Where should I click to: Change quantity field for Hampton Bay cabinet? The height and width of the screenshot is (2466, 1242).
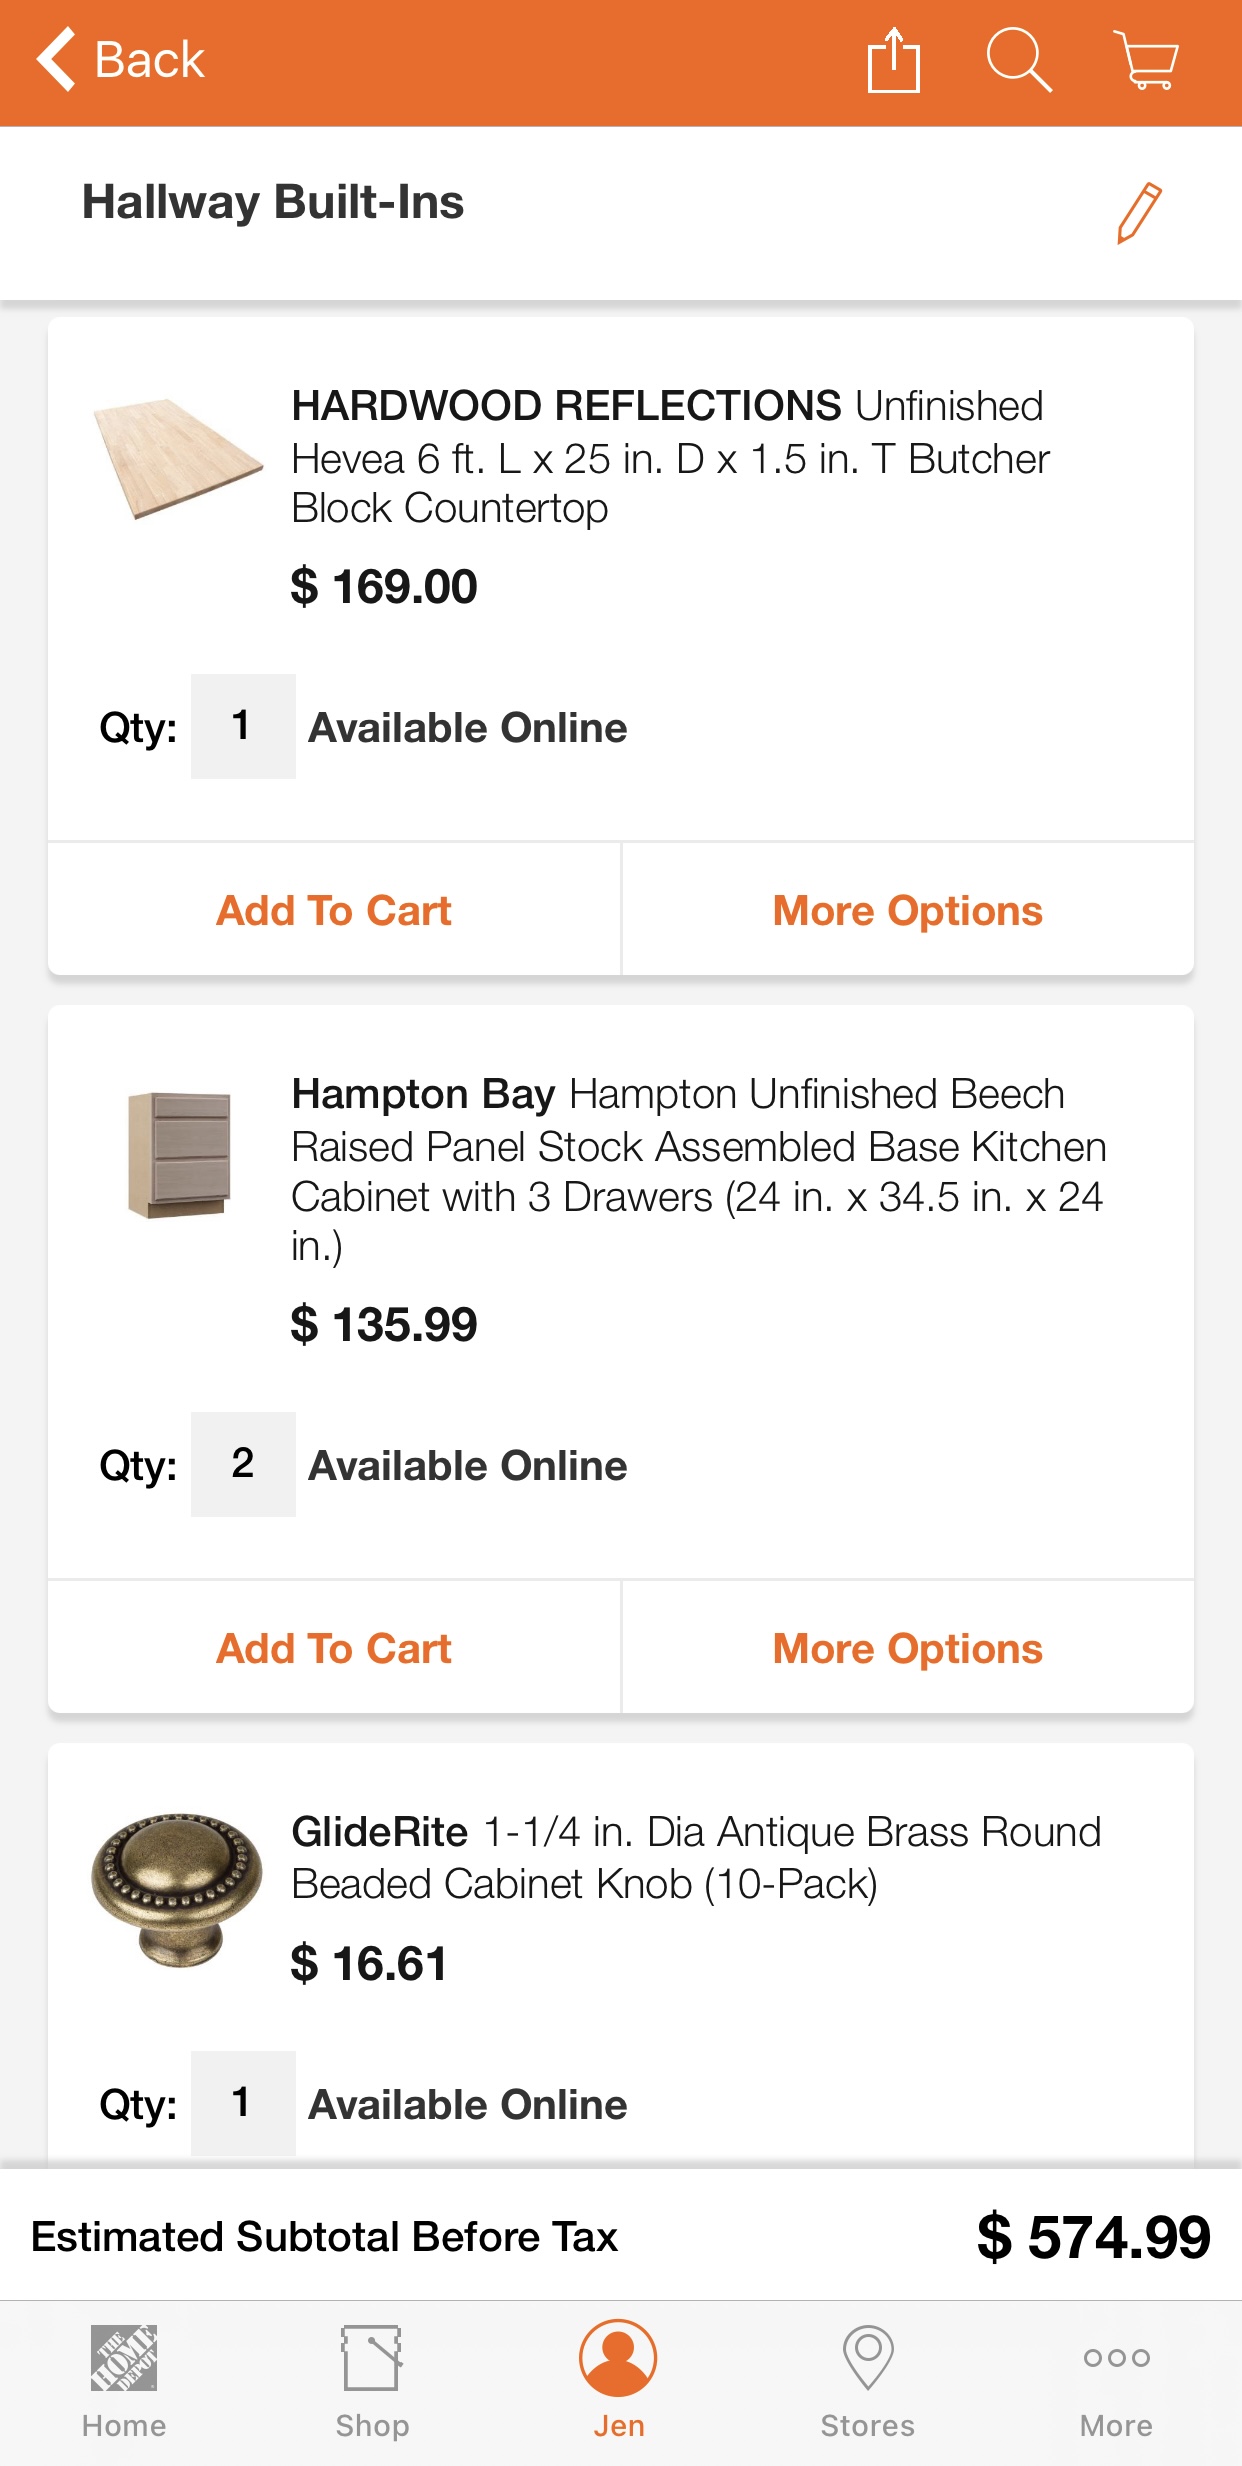click(x=243, y=1465)
